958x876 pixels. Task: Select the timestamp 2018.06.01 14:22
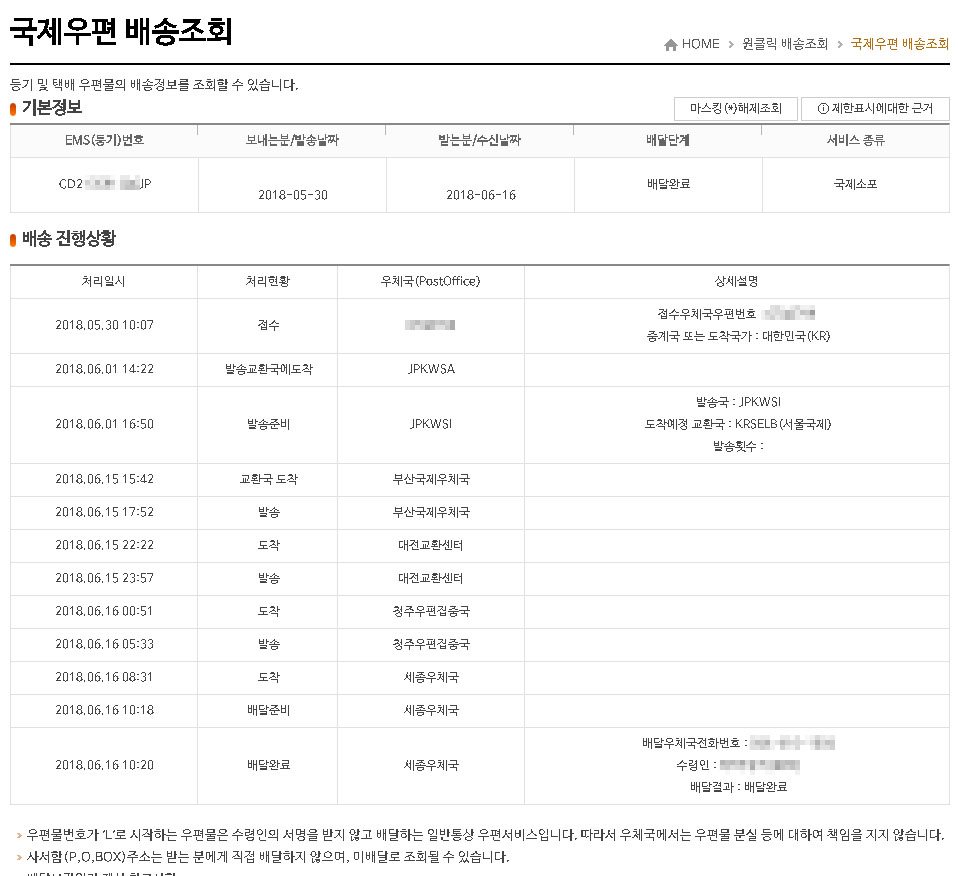tap(104, 370)
